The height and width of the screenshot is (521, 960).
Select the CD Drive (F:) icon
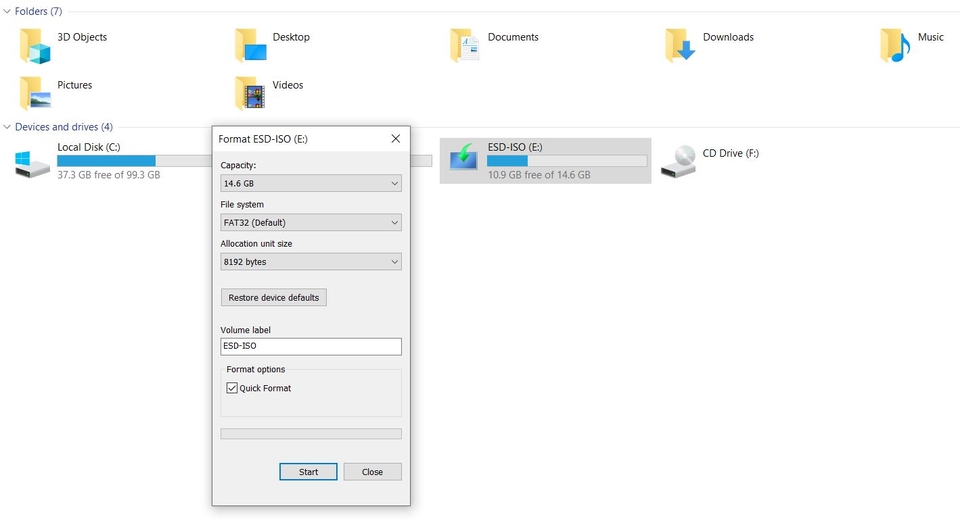pyautogui.click(x=683, y=161)
